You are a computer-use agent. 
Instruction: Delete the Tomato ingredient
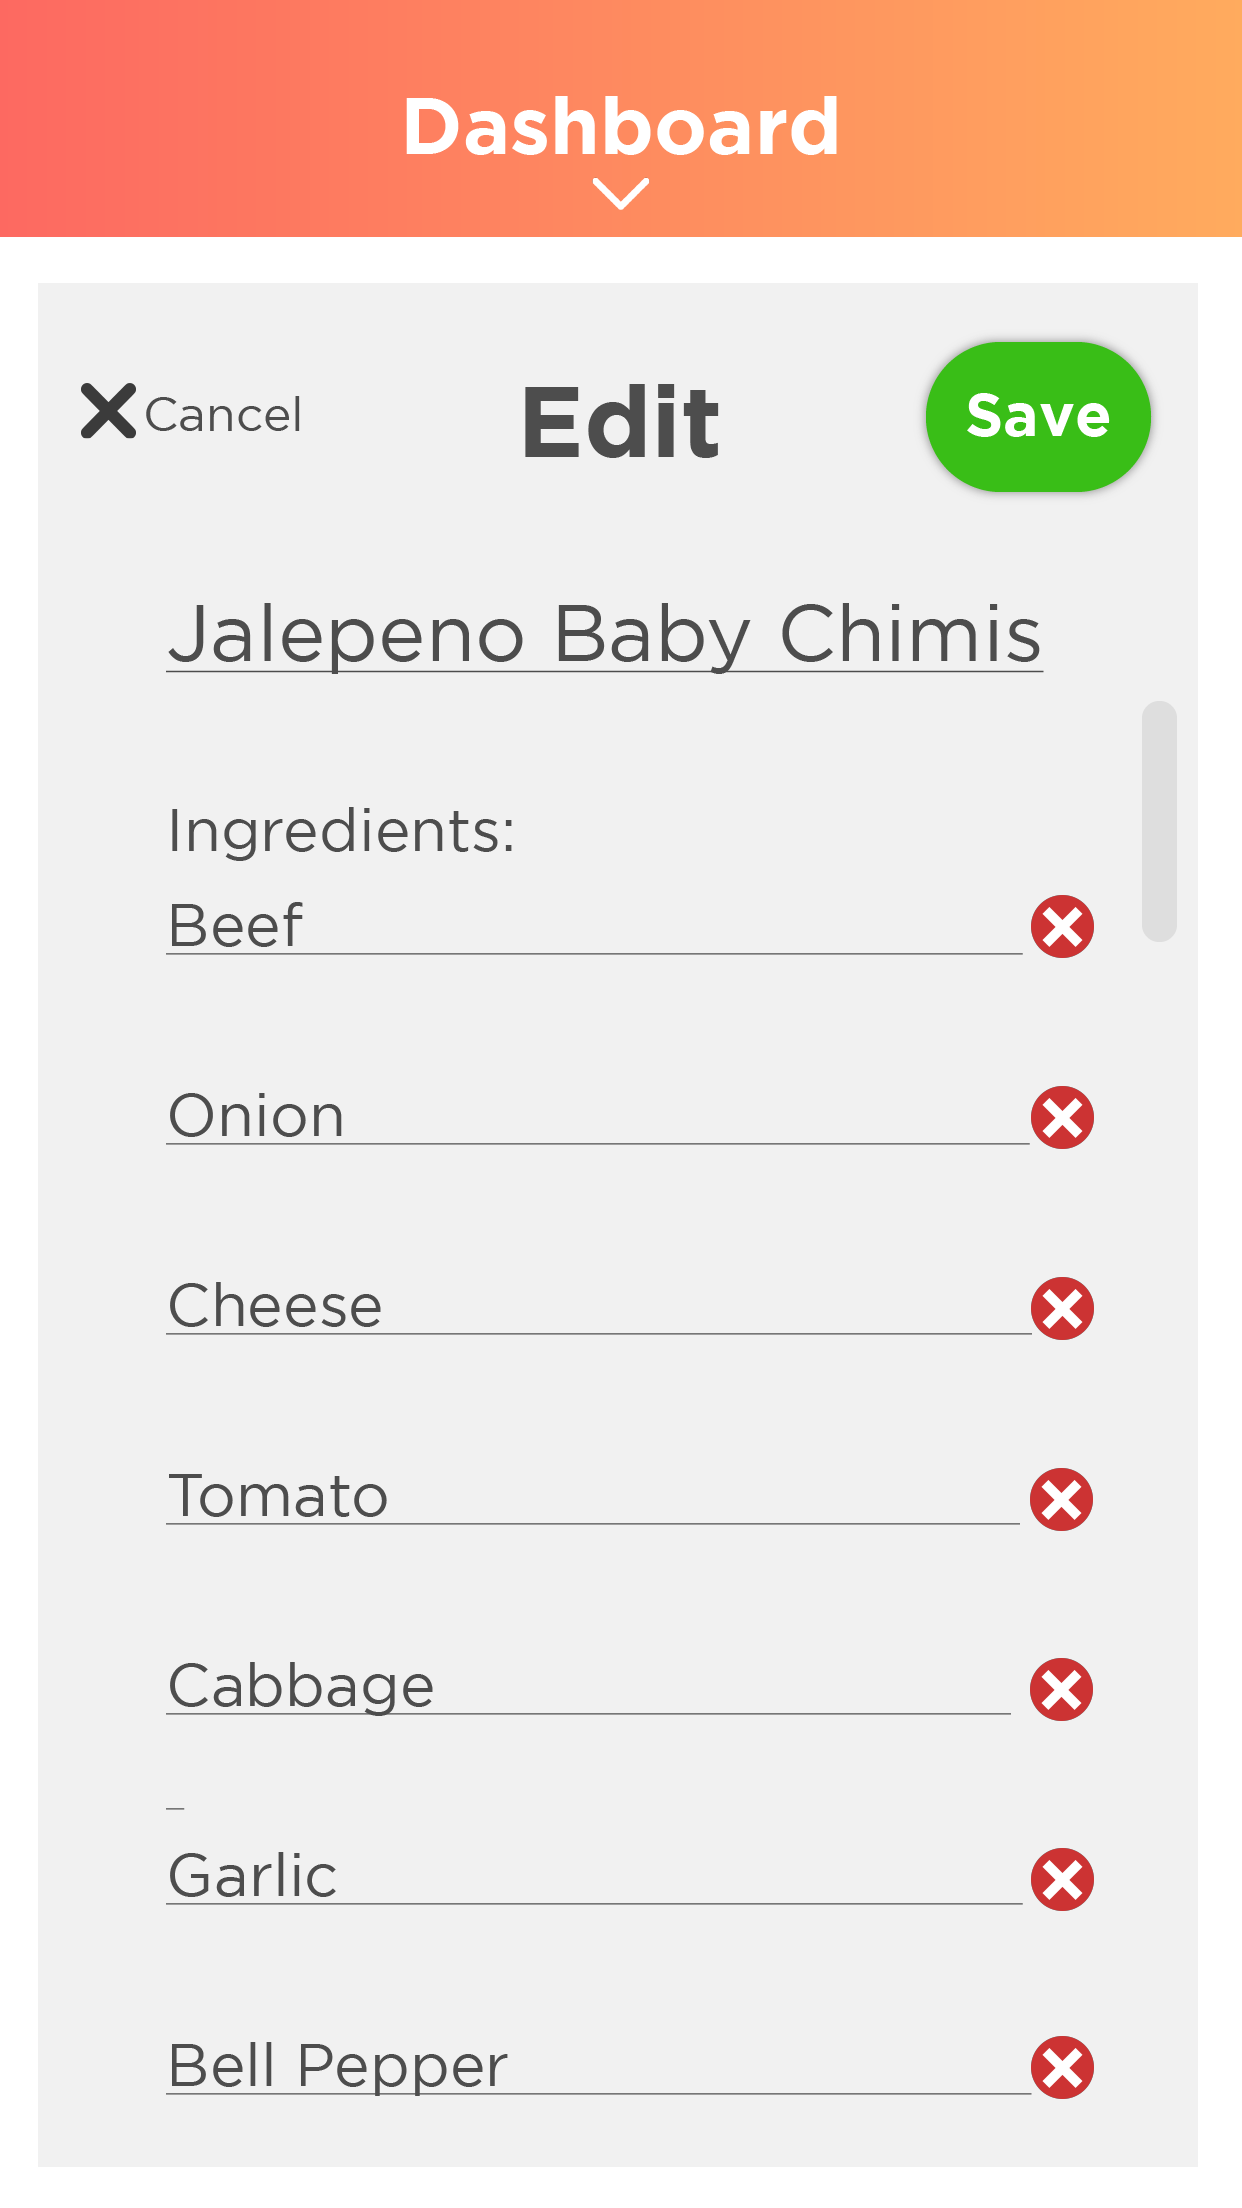tap(1061, 1499)
